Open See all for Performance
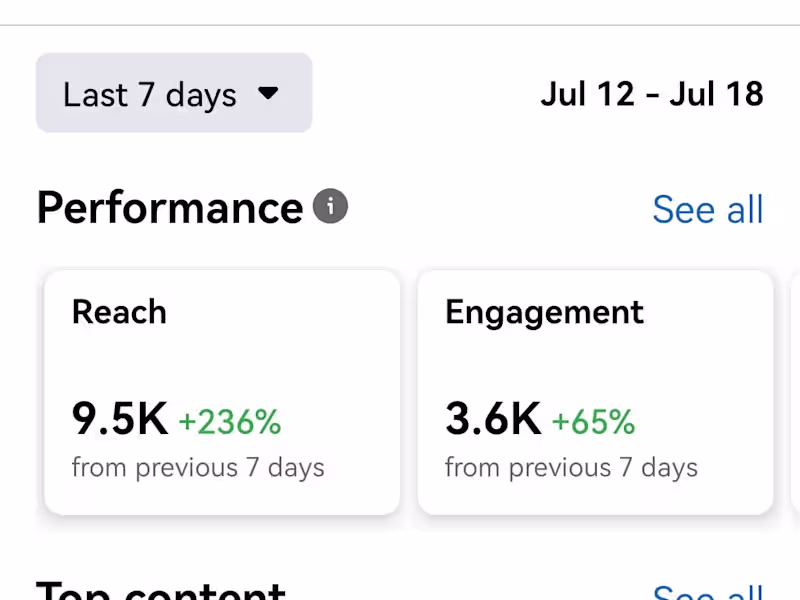The image size is (800, 600). point(707,209)
